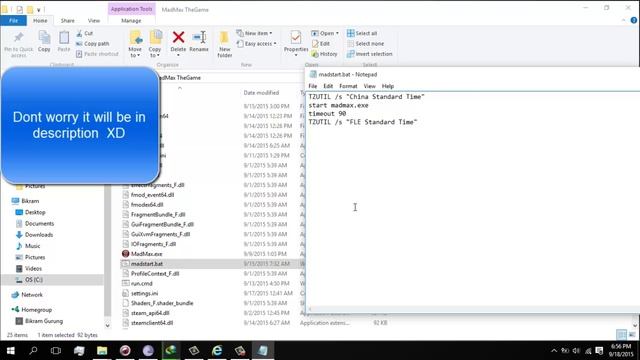Open Task View on taskbar
Image resolution: width=640 pixels, height=360 pixels.
pyautogui.click(x=56, y=351)
